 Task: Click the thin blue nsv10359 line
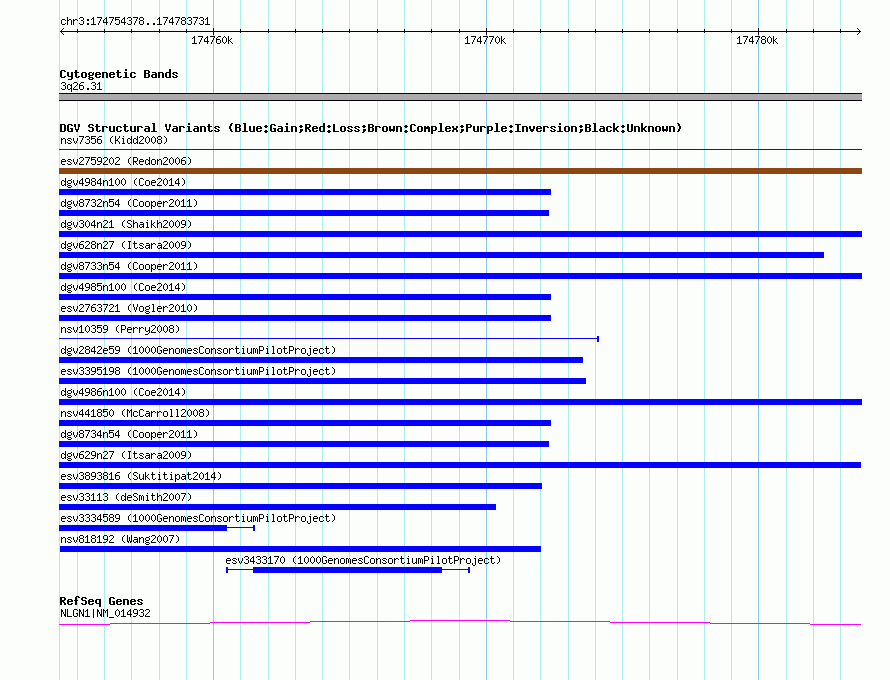[329, 339]
